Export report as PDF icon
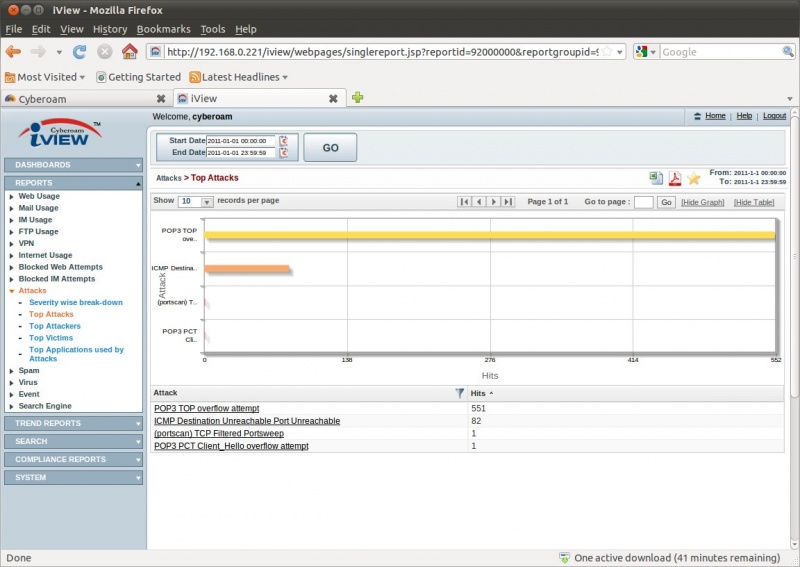 pyautogui.click(x=674, y=178)
